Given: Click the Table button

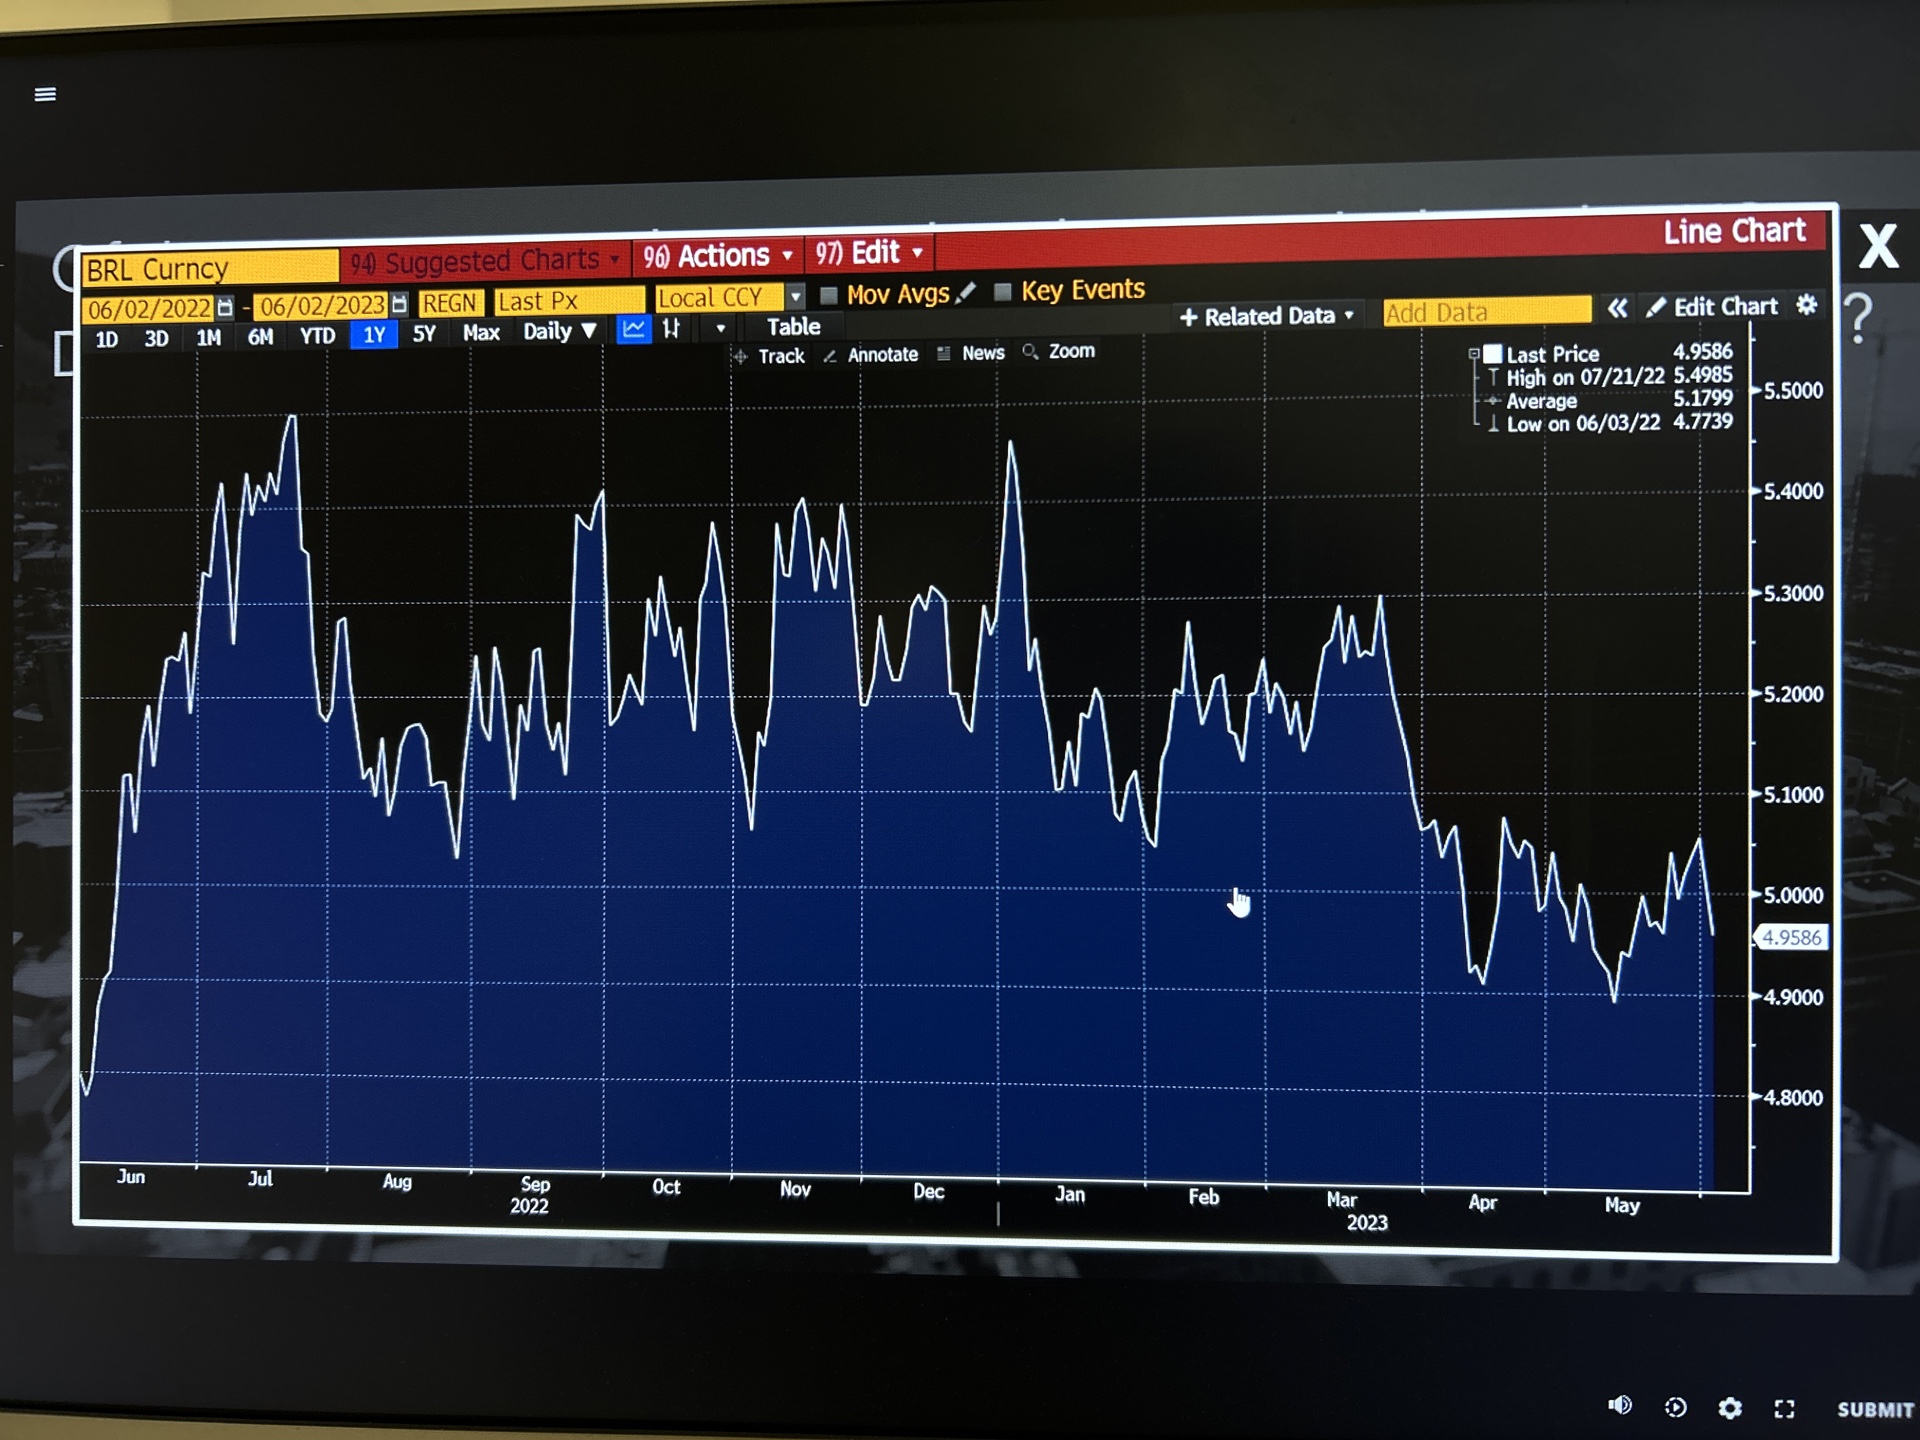Looking at the screenshot, I should coord(793,327).
